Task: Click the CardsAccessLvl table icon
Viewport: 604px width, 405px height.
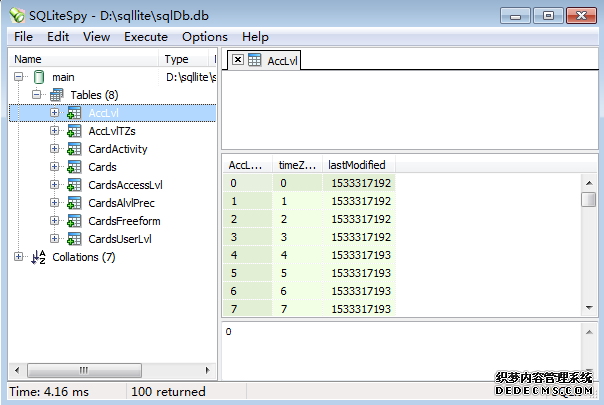Action: (x=74, y=185)
